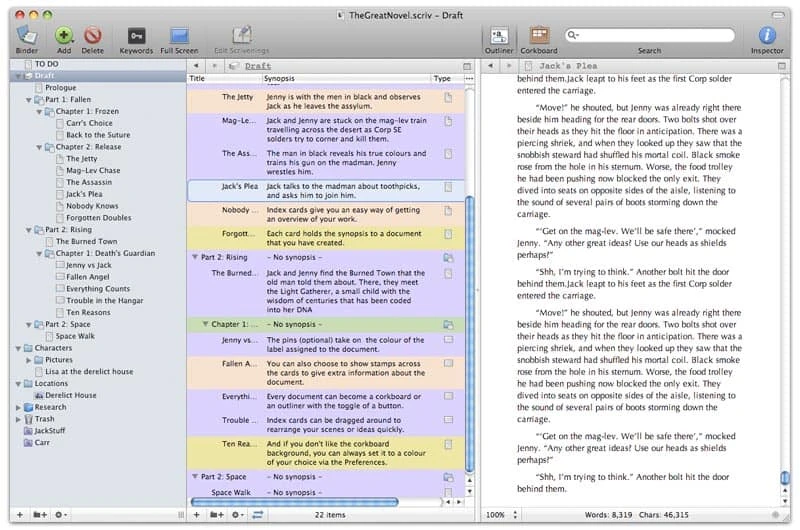Viewport: 800px width, 530px height.
Task: Select the Carr item in the binder
Action: point(42,443)
